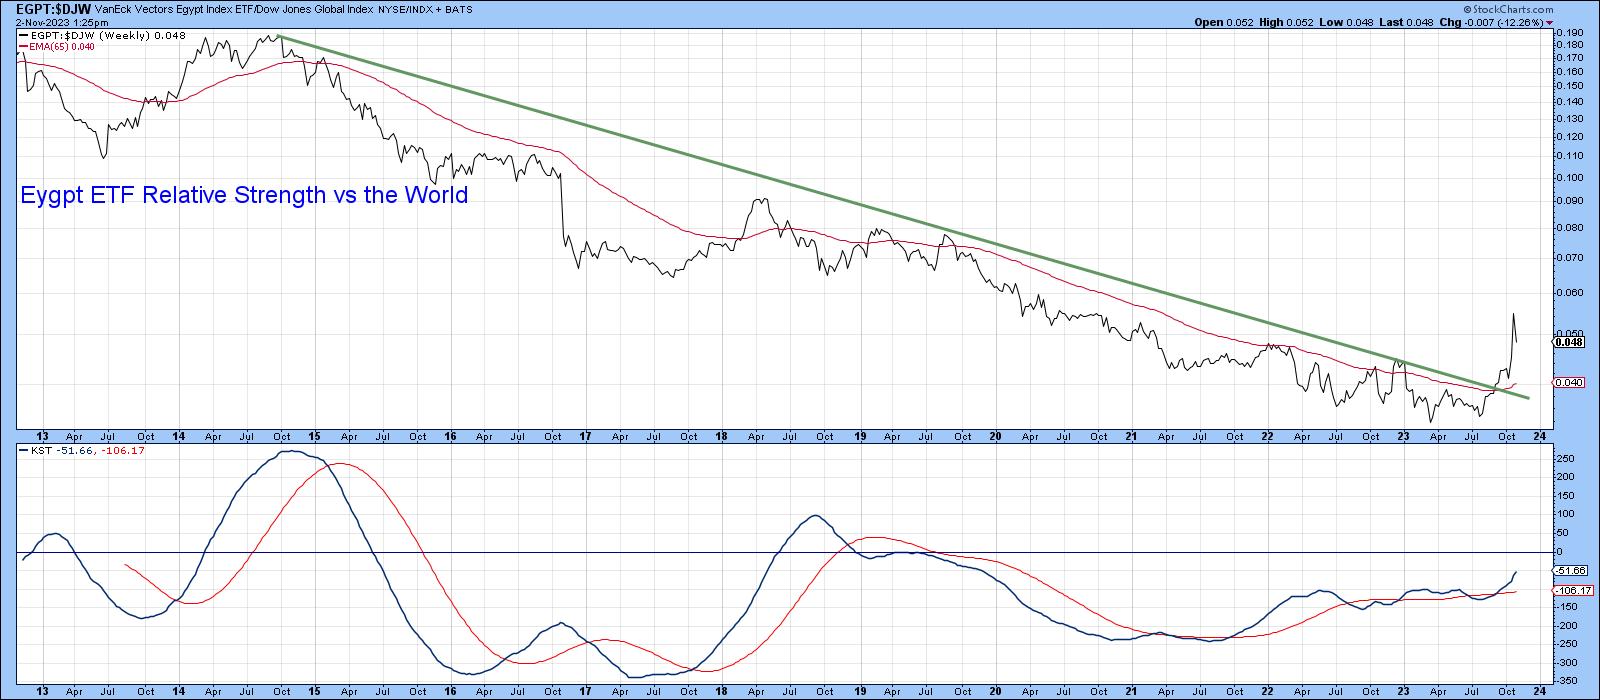Click the red down arrow beside Chg
This screenshot has height=700, width=1600.
click(1549, 21)
